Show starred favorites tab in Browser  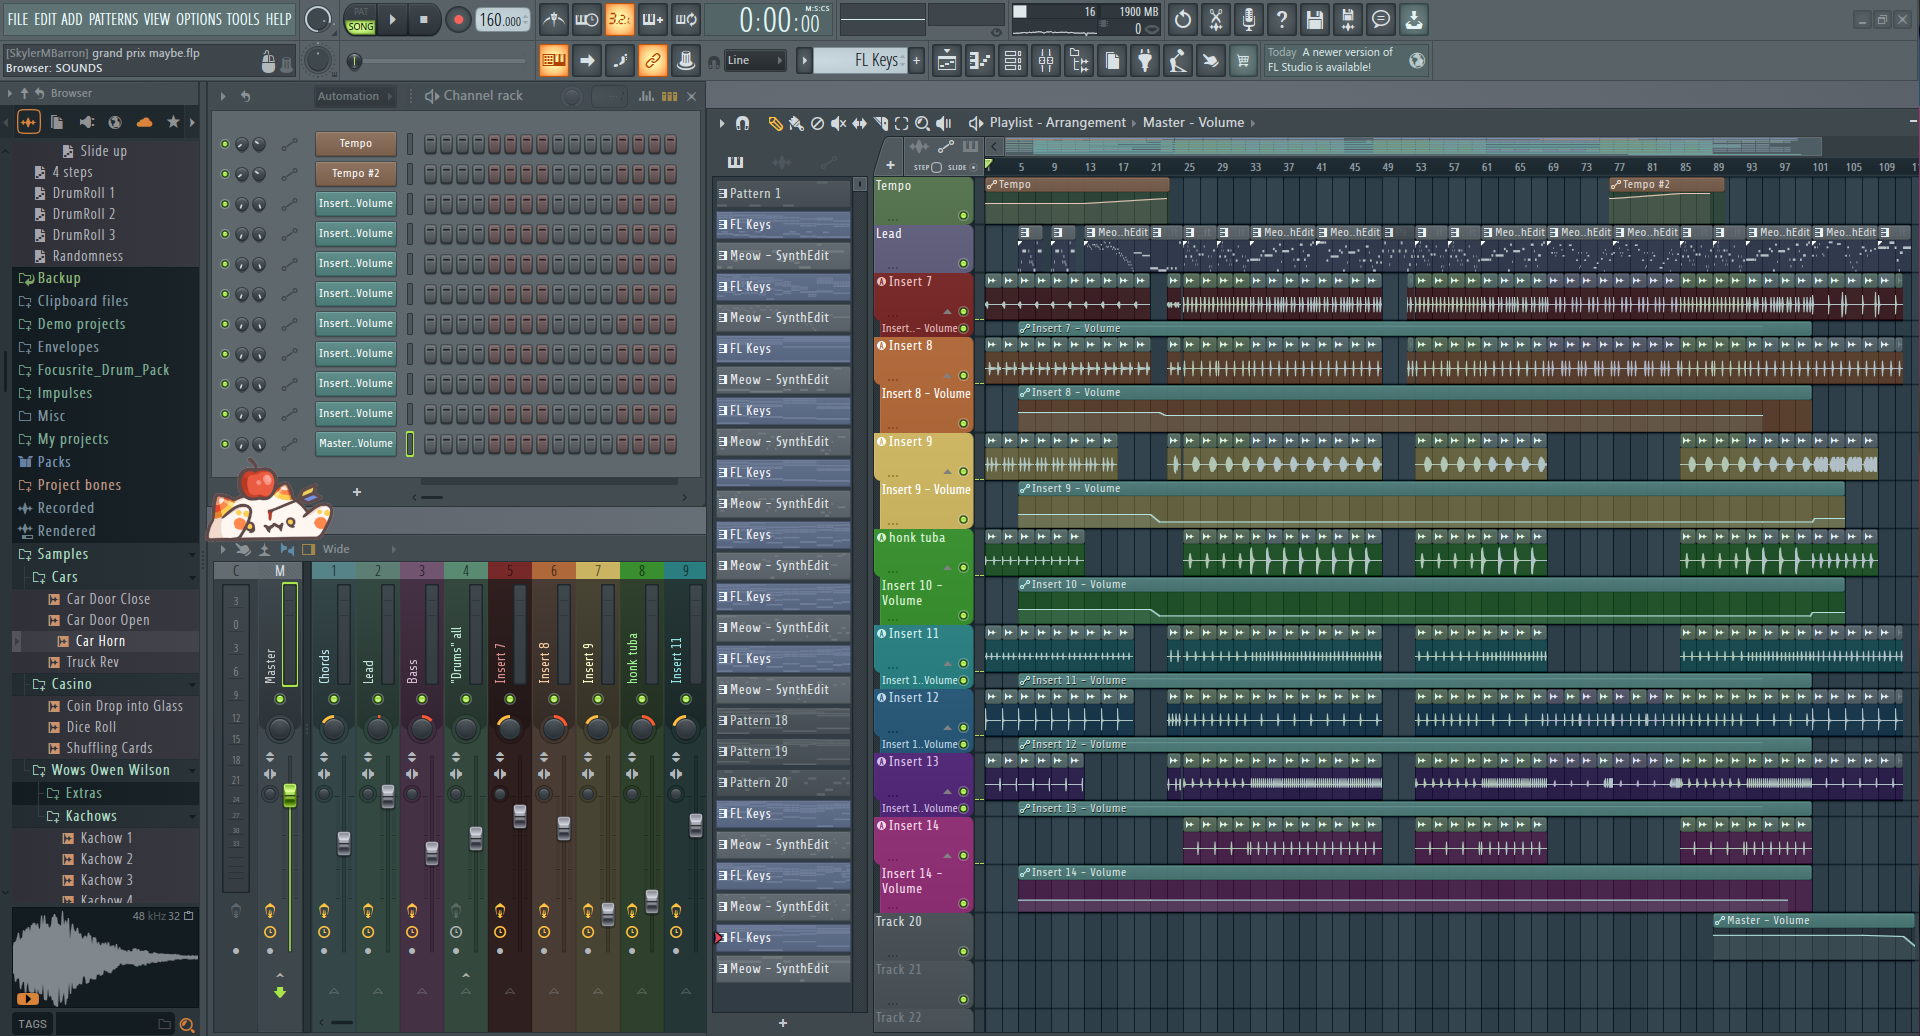pos(173,122)
